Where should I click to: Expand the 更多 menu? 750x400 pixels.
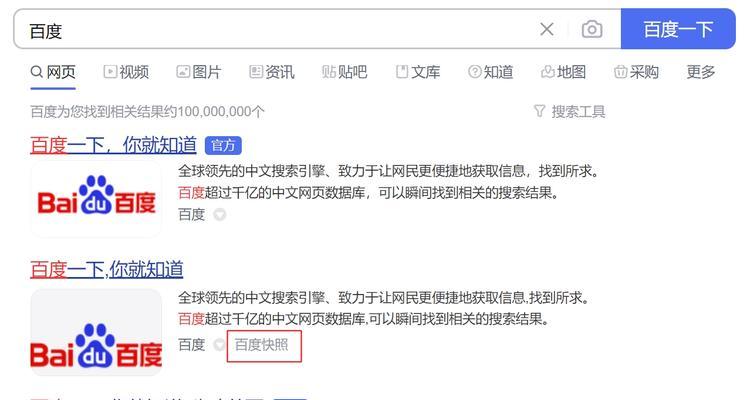click(x=701, y=72)
